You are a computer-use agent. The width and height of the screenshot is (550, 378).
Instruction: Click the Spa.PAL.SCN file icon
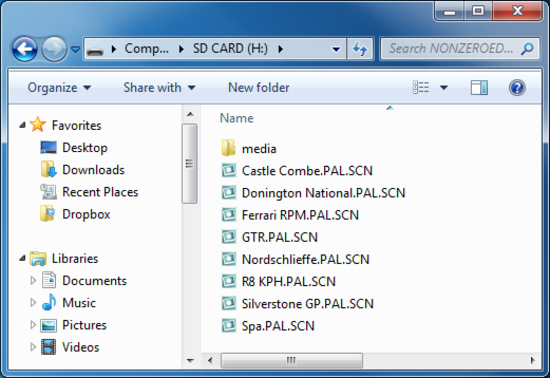pos(229,325)
